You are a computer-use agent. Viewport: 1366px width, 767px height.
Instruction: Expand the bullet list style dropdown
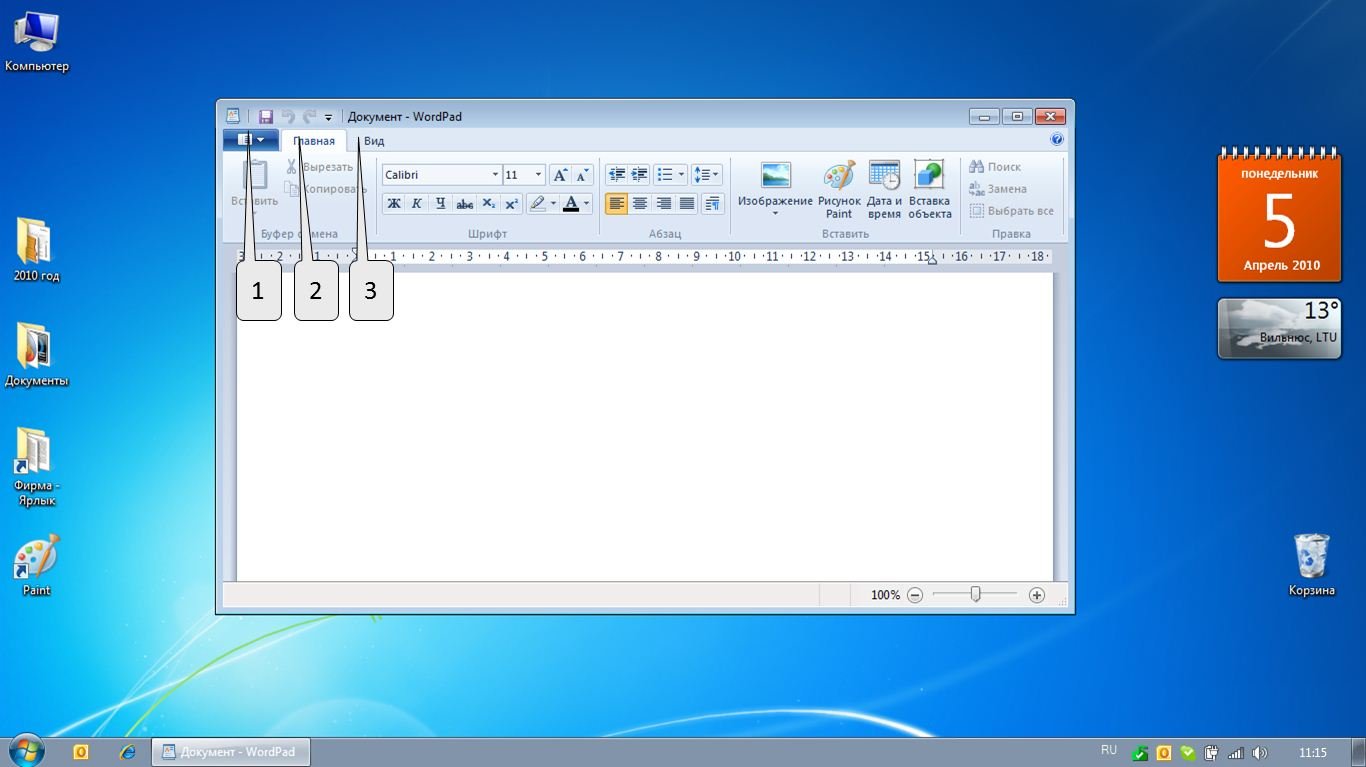(x=682, y=175)
